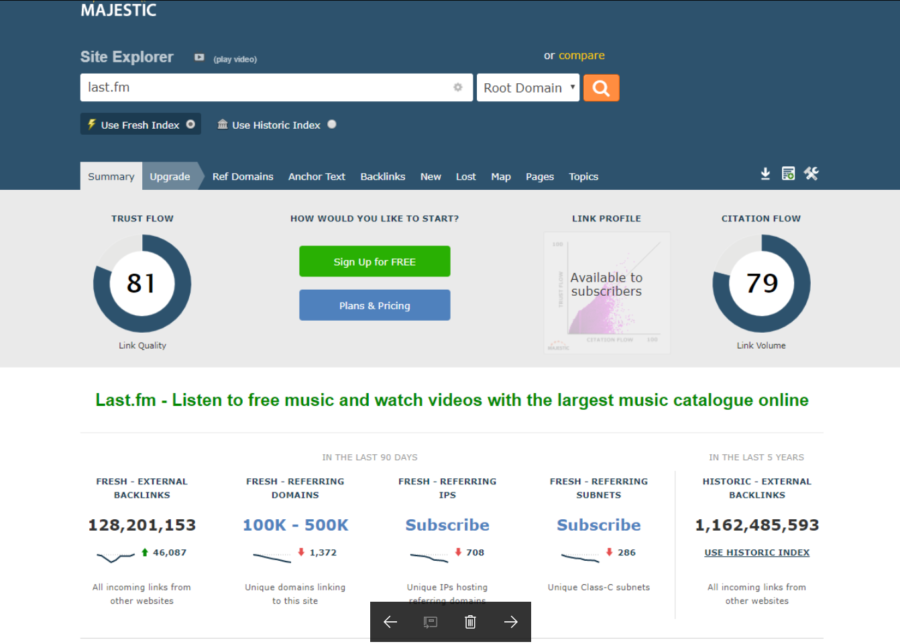Click the 708 referring IPs decrease figure

[x=475, y=552]
